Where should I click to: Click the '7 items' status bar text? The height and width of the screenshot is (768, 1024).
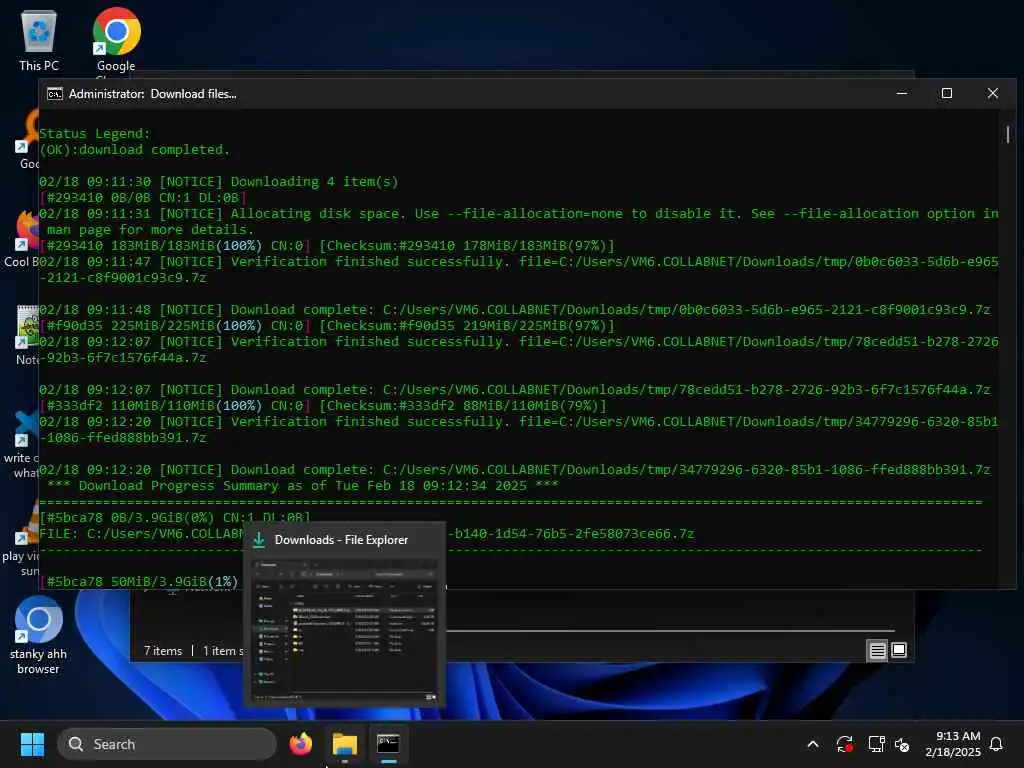[x=163, y=651]
